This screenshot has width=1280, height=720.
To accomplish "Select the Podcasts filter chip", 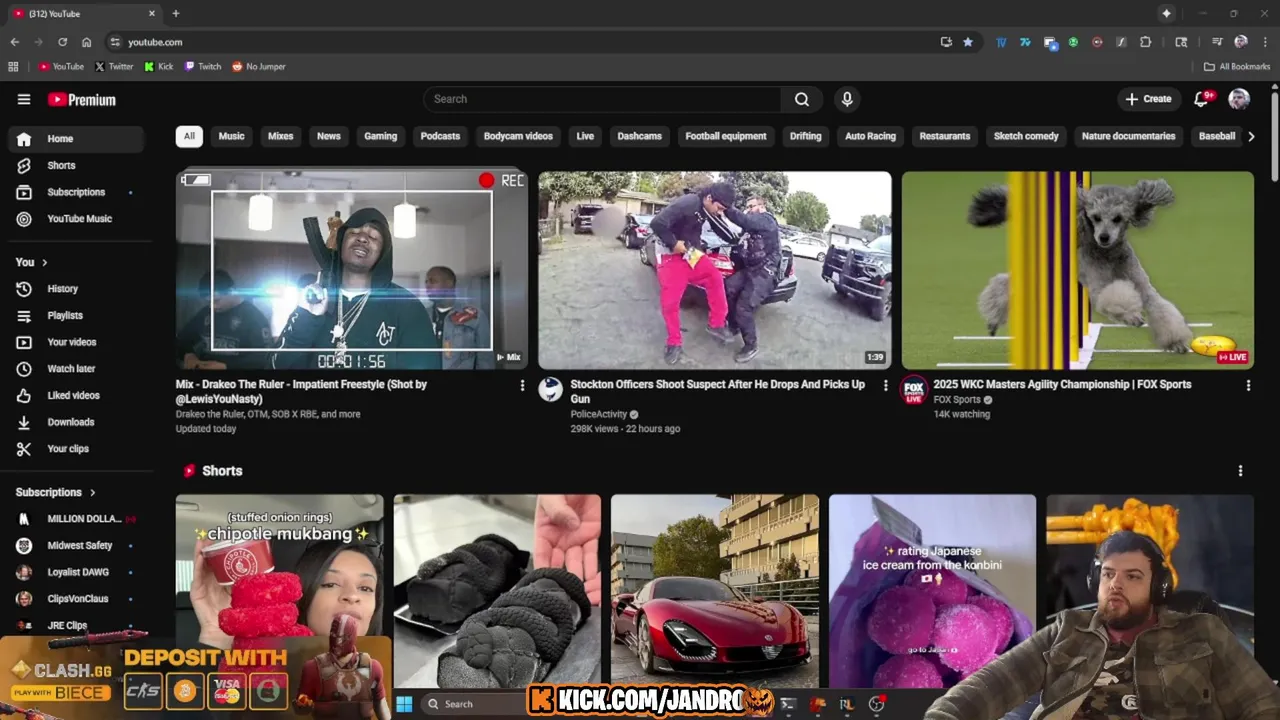I will click(x=440, y=136).
